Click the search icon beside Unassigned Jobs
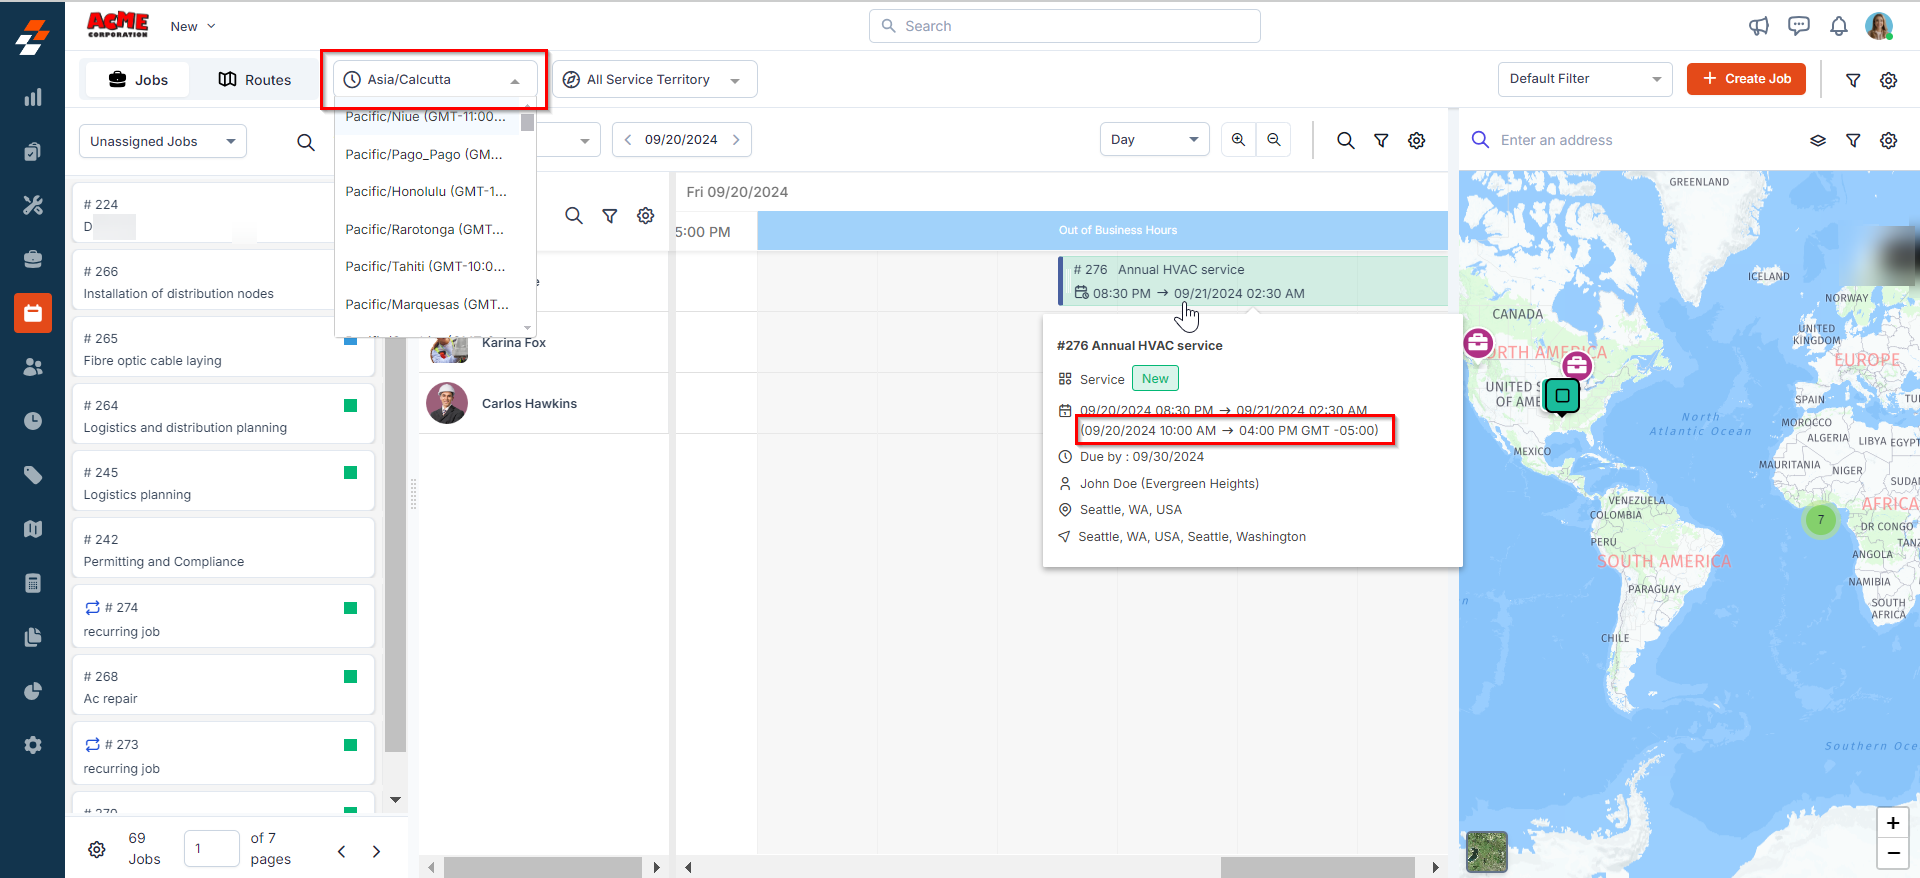 click(306, 142)
